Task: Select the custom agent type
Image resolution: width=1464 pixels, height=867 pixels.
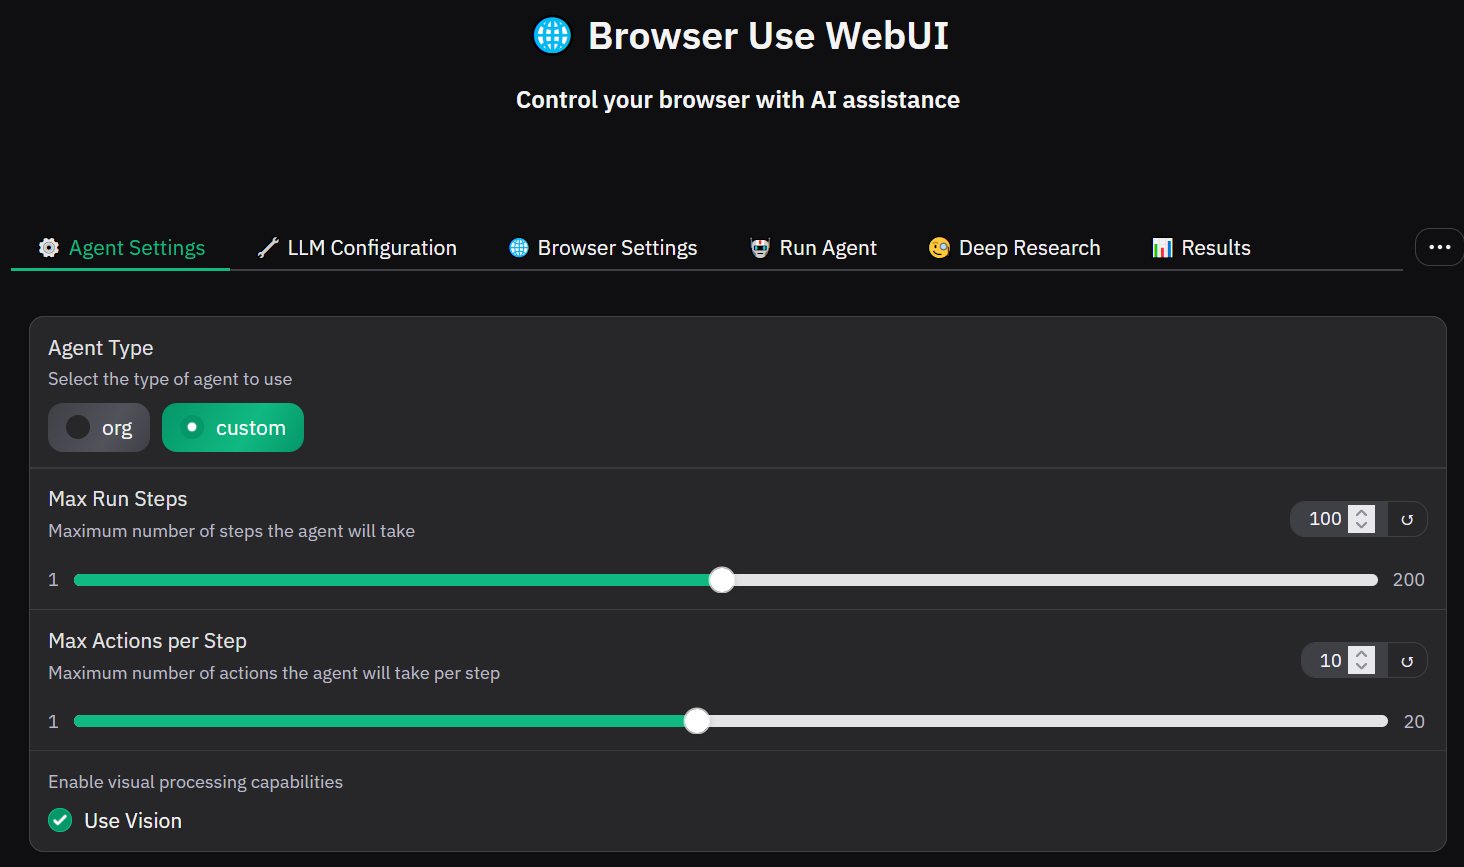Action: (x=232, y=427)
